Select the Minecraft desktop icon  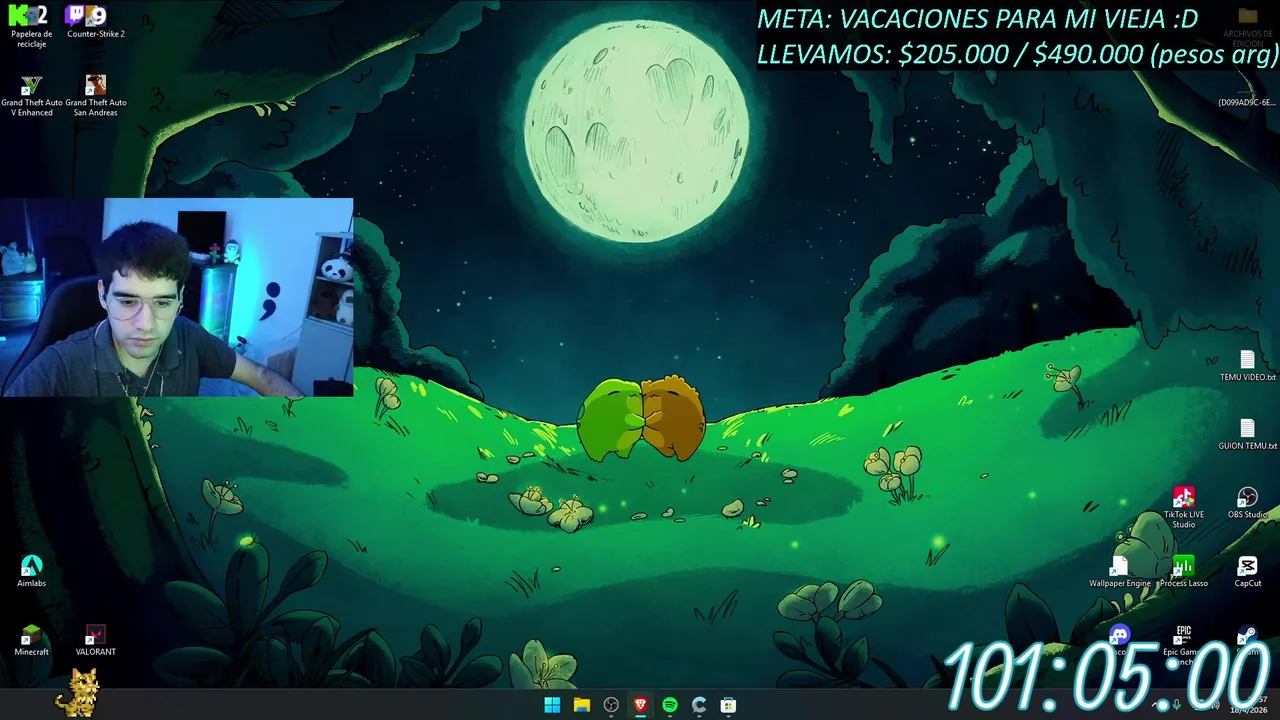pyautogui.click(x=31, y=640)
